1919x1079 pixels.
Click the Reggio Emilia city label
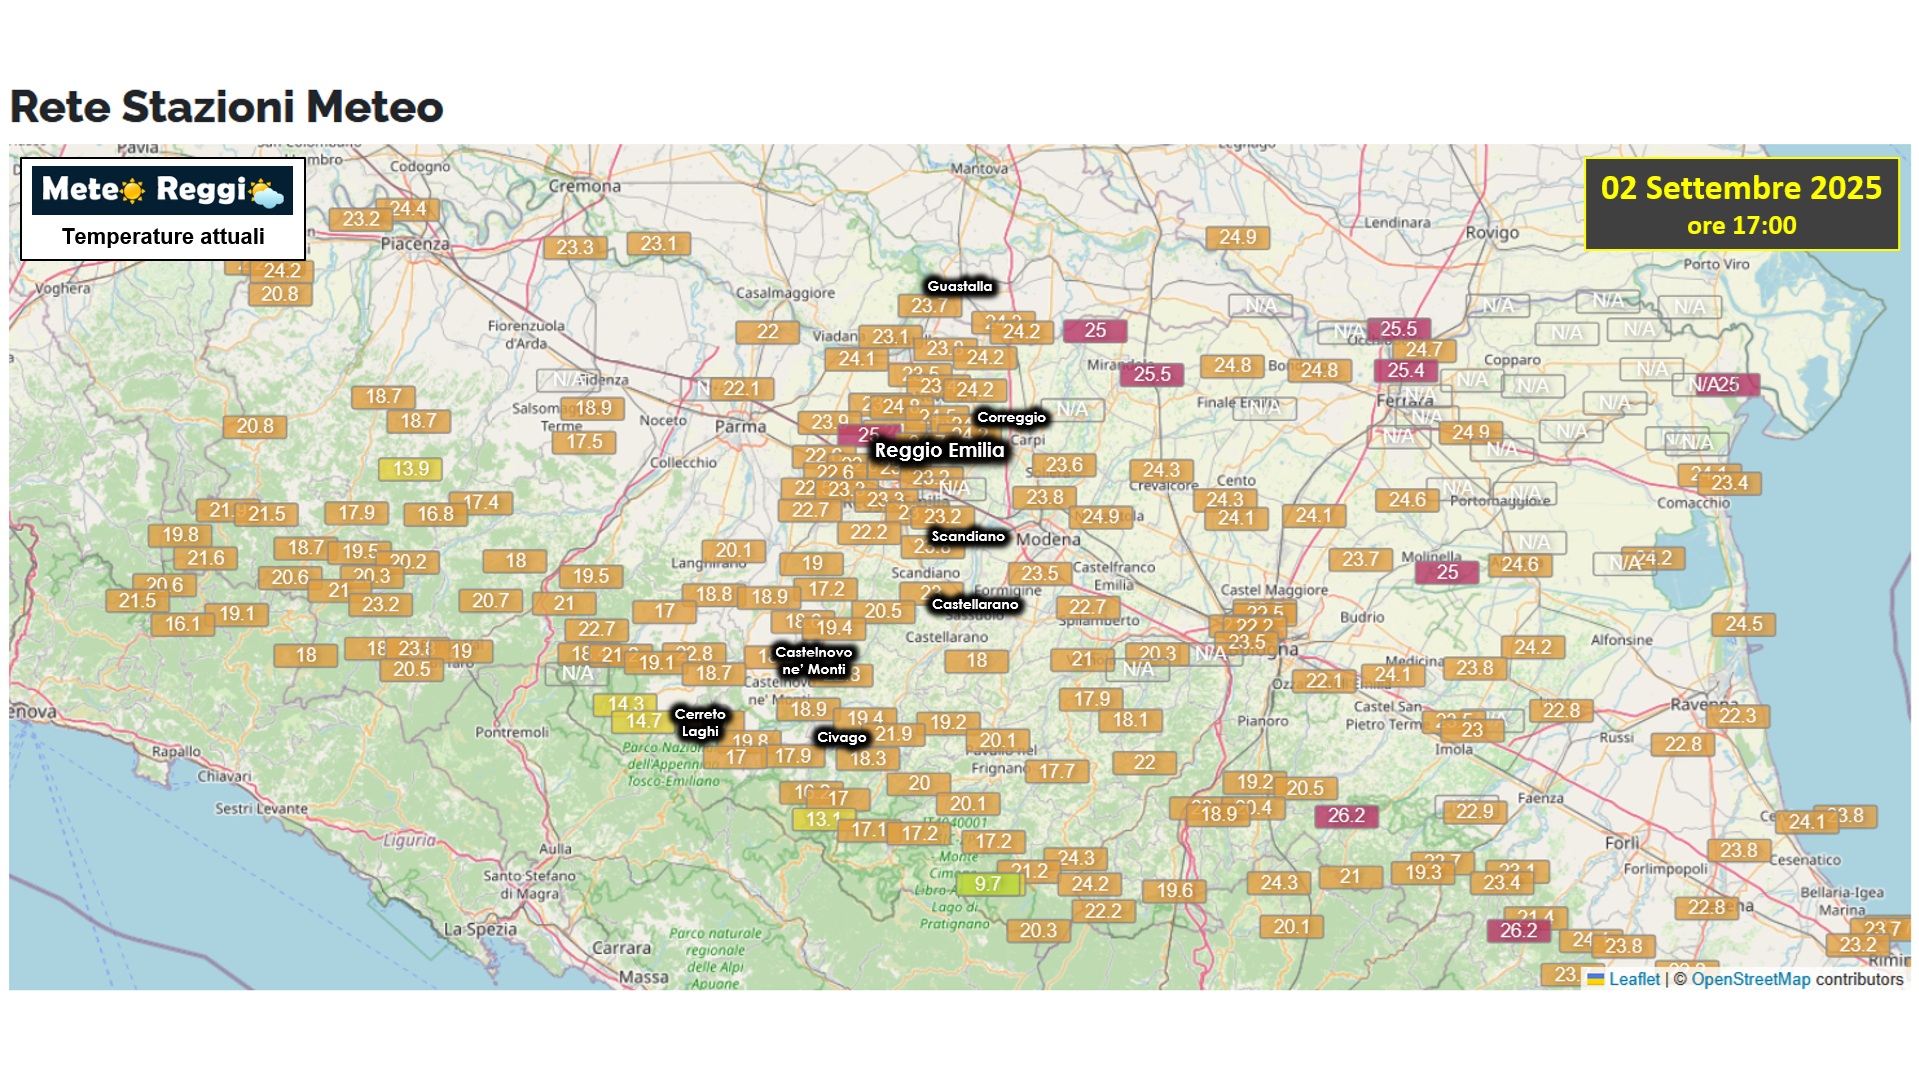click(x=939, y=450)
